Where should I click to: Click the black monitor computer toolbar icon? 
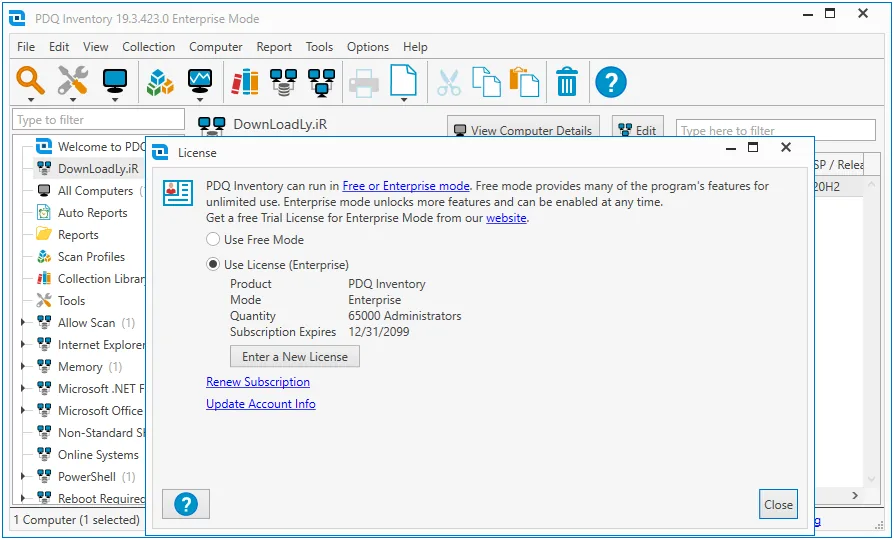(x=115, y=82)
